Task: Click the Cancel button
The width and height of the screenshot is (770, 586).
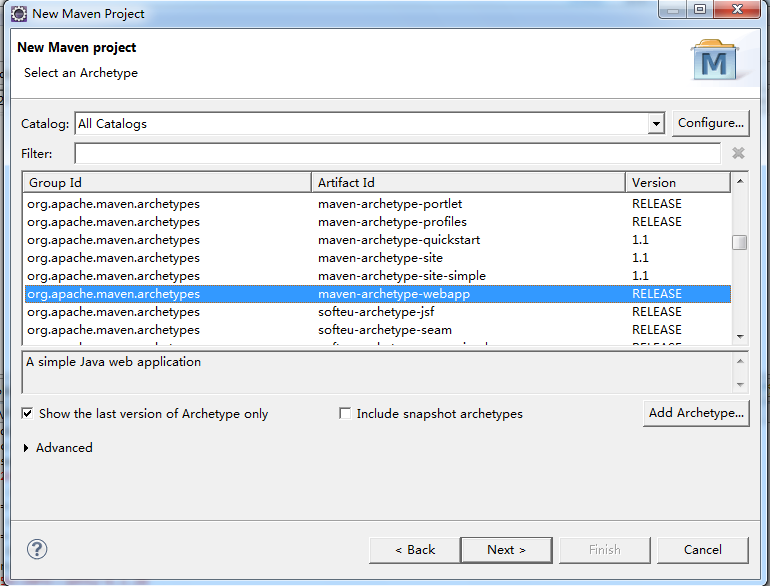Action: point(703,550)
